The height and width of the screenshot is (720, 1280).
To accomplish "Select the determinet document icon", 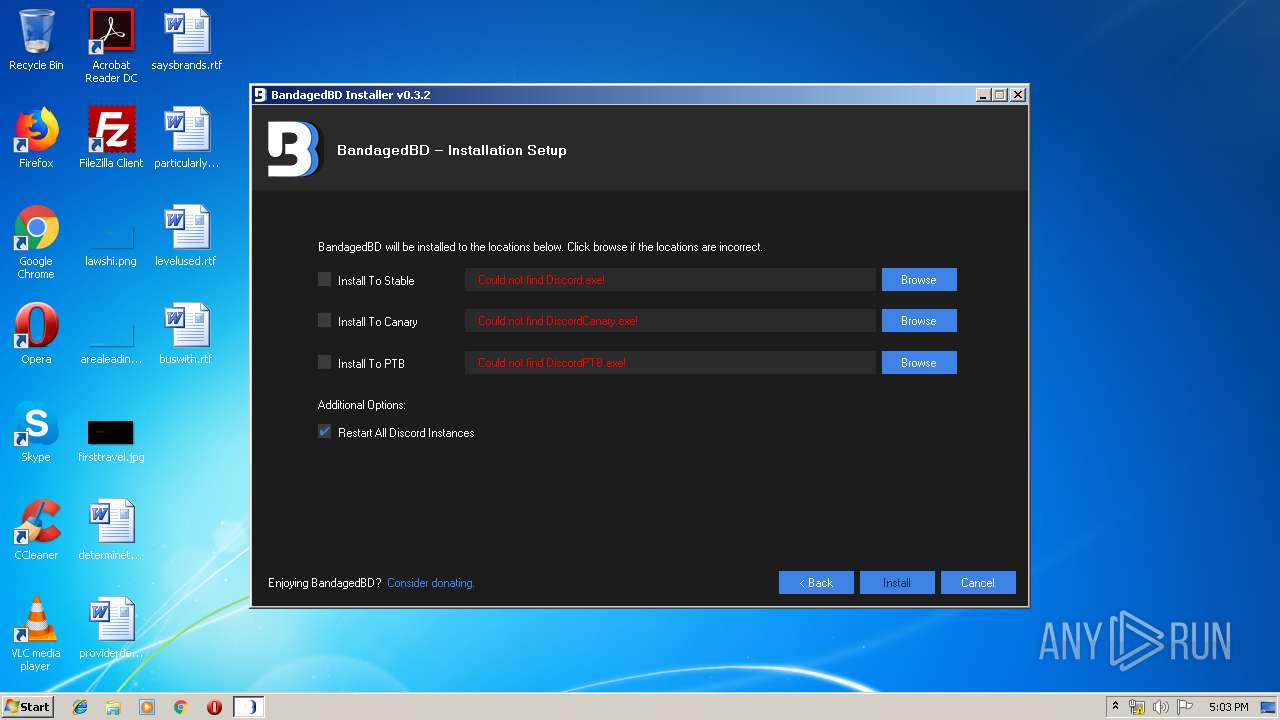I will [x=111, y=530].
